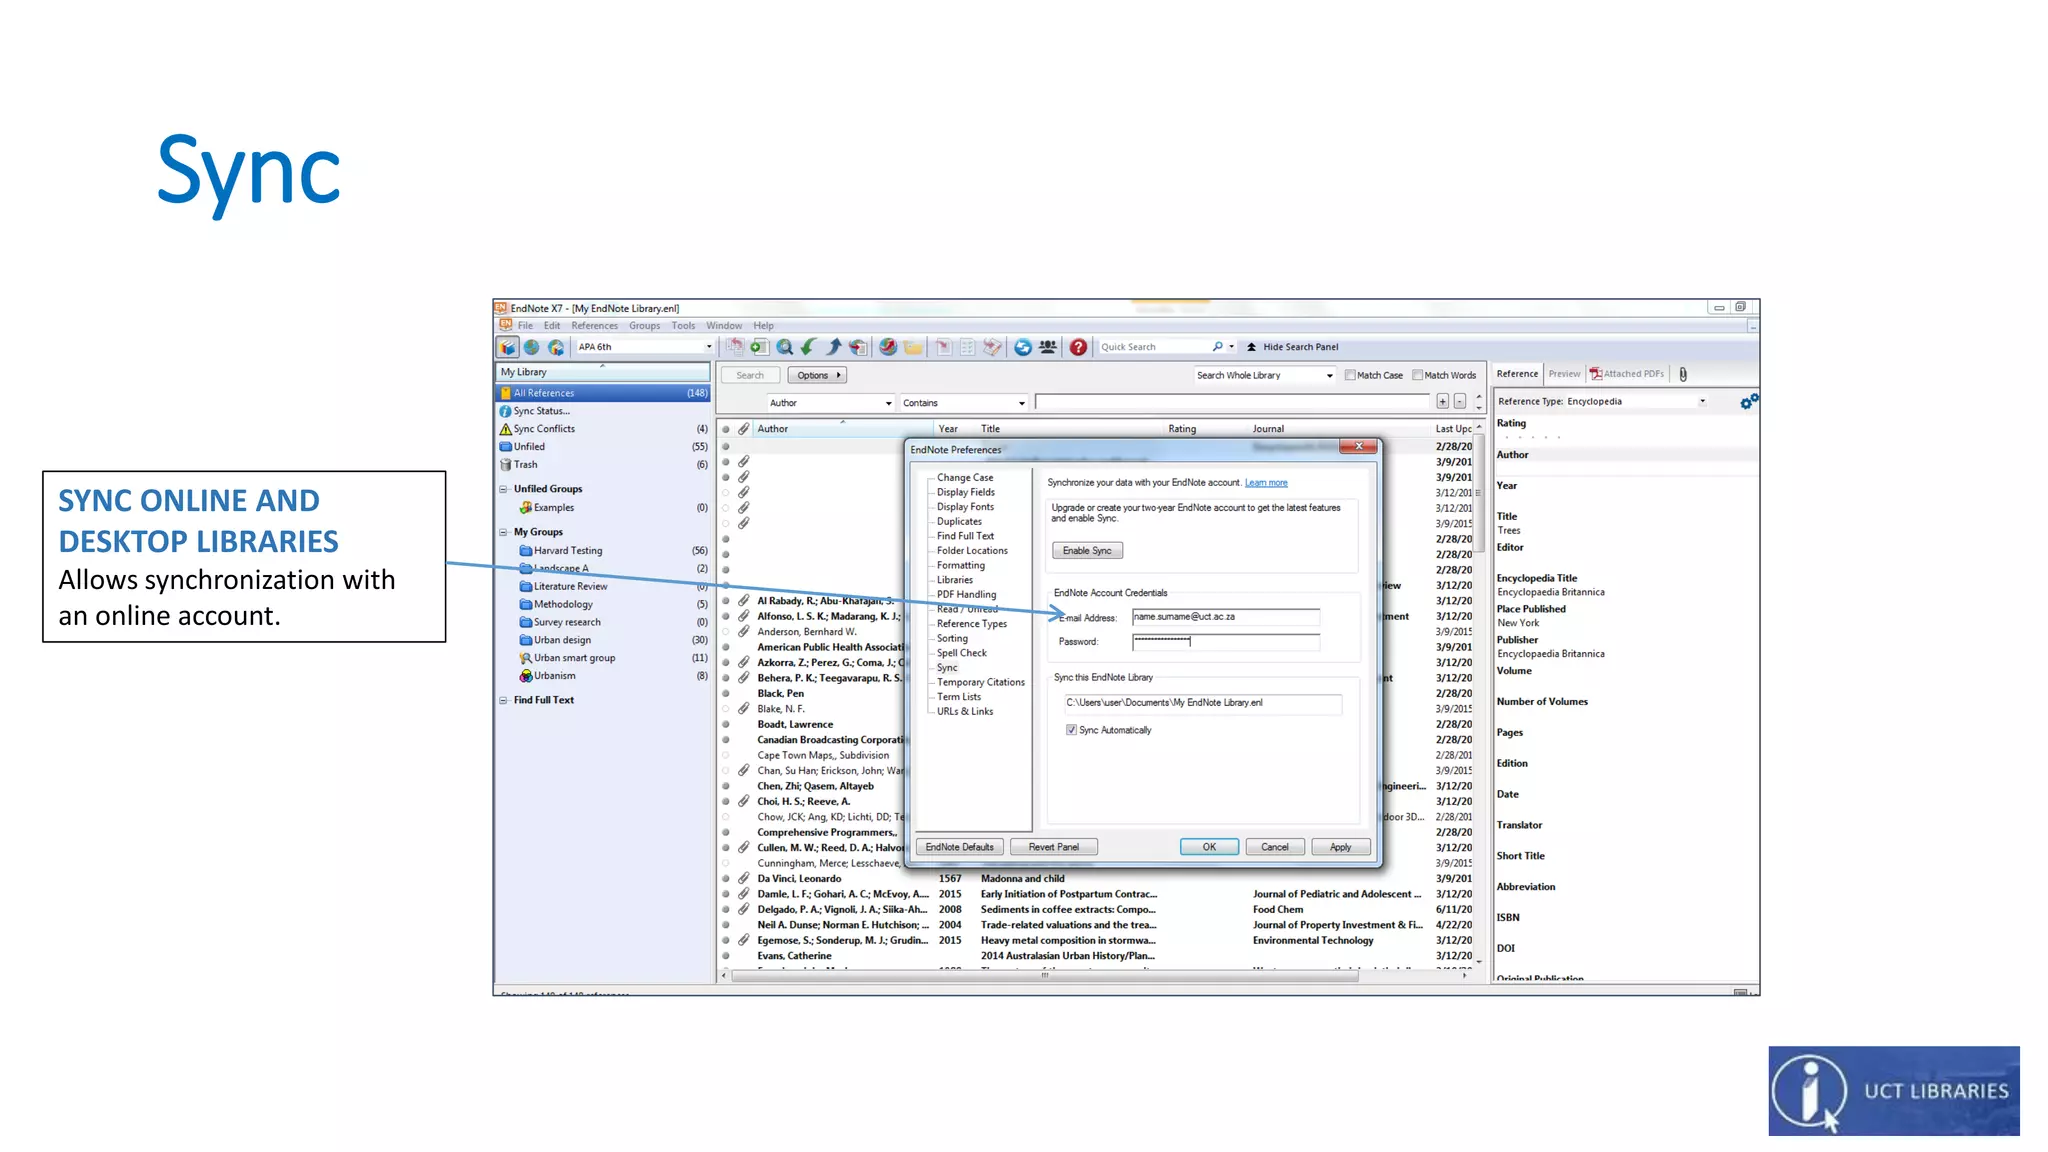Viewport: 2048px width, 1152px height.
Task: Click the Import green arrow icon
Action: coord(809,347)
